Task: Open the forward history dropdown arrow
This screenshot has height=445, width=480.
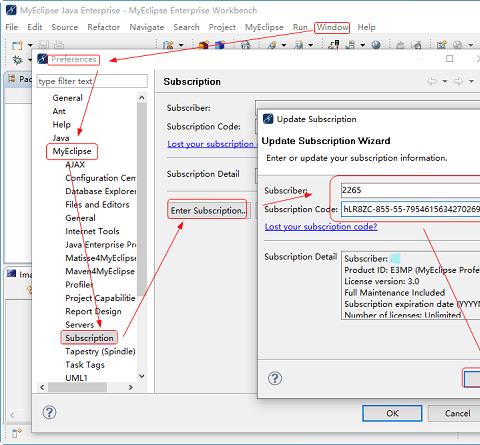Action: [471, 81]
